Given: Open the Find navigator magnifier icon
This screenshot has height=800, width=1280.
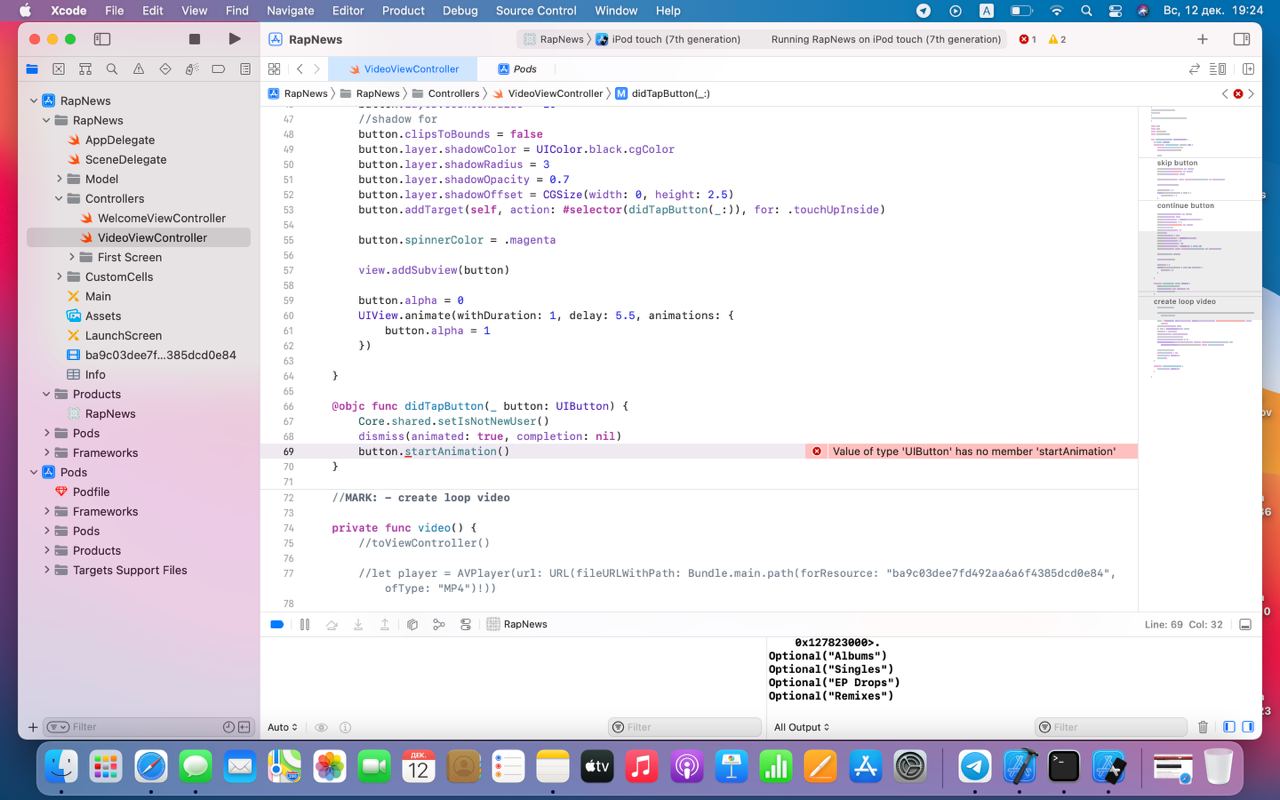Looking at the screenshot, I should (112, 69).
